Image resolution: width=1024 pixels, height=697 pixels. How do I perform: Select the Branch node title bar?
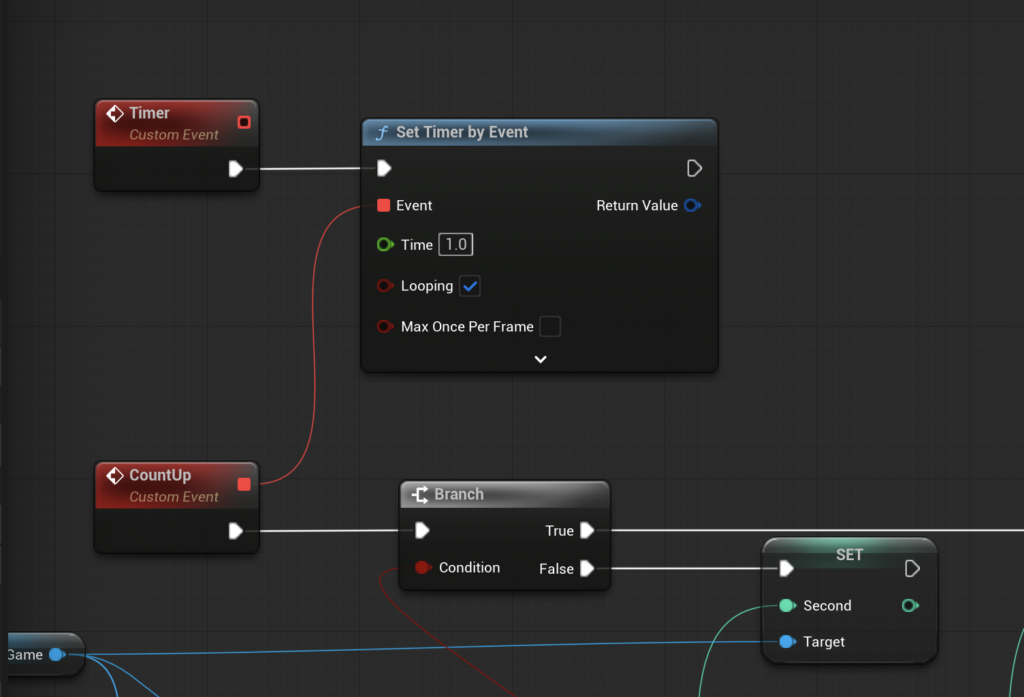pyautogui.click(x=505, y=494)
